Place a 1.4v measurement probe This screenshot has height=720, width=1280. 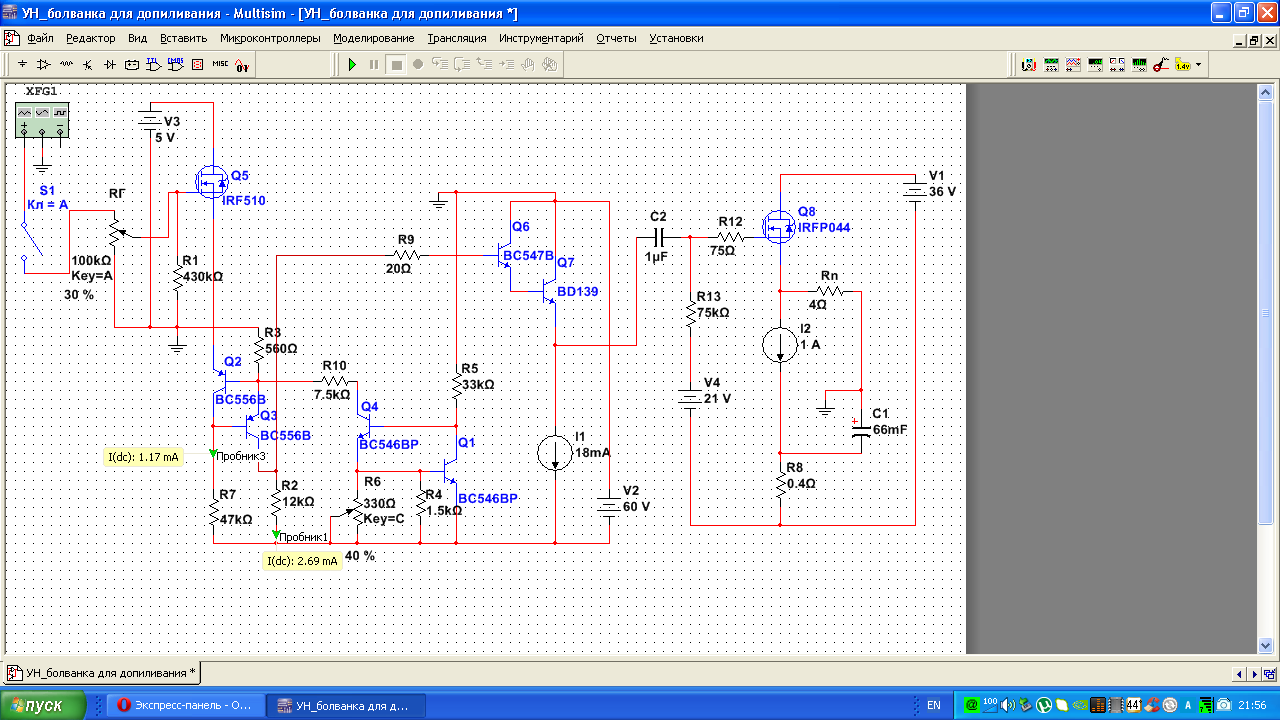pos(1182,64)
